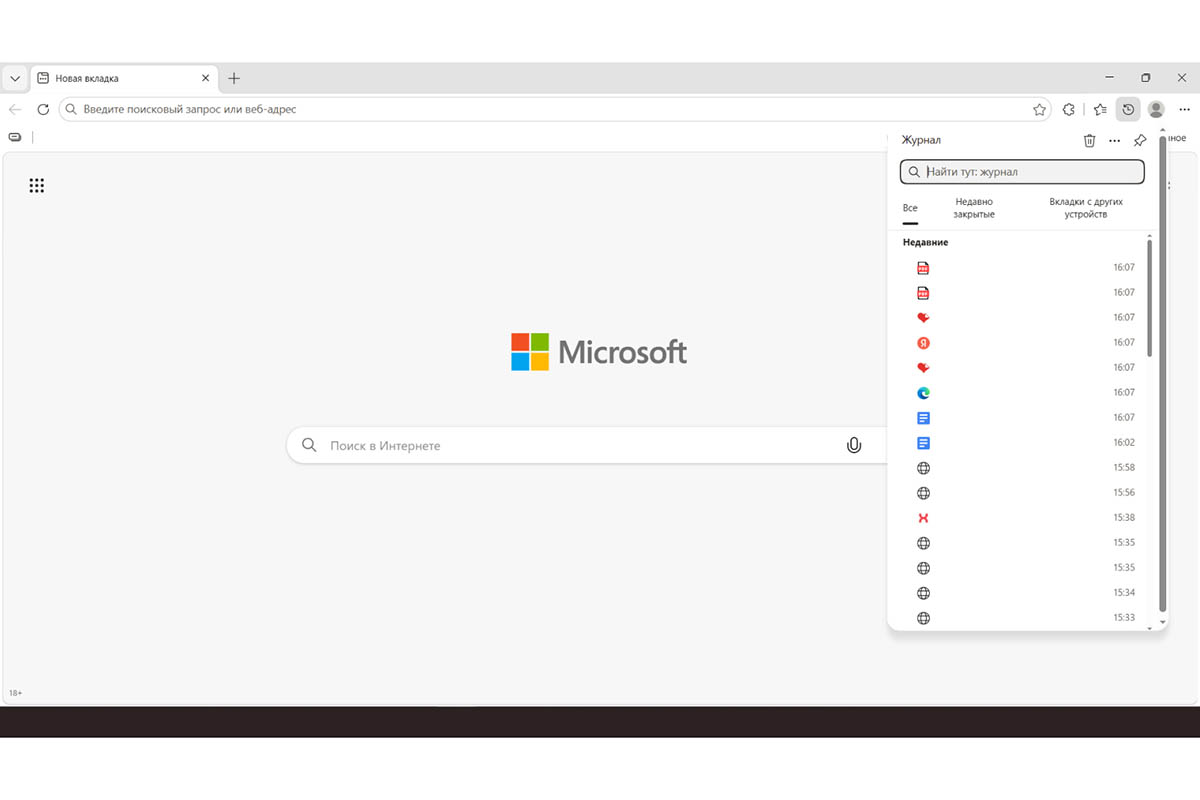
Task: Focus the Поиск в Интернете search box
Action: [585, 445]
